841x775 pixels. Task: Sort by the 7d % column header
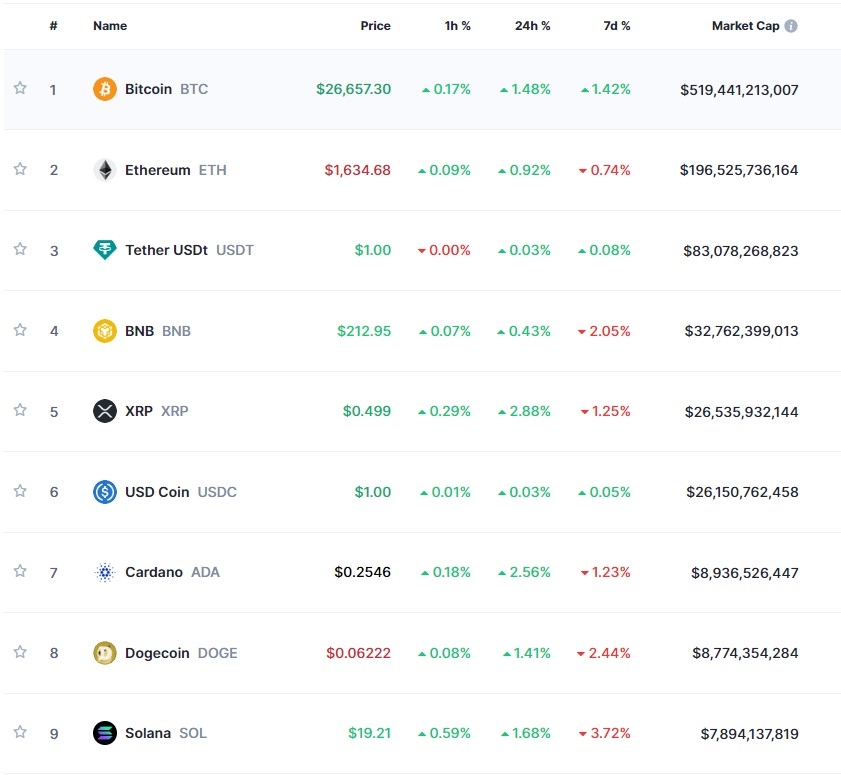(616, 26)
